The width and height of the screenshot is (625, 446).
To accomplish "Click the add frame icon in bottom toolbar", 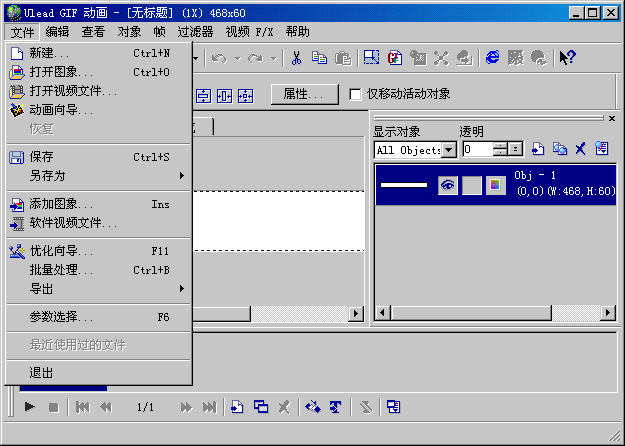I will click(x=237, y=407).
